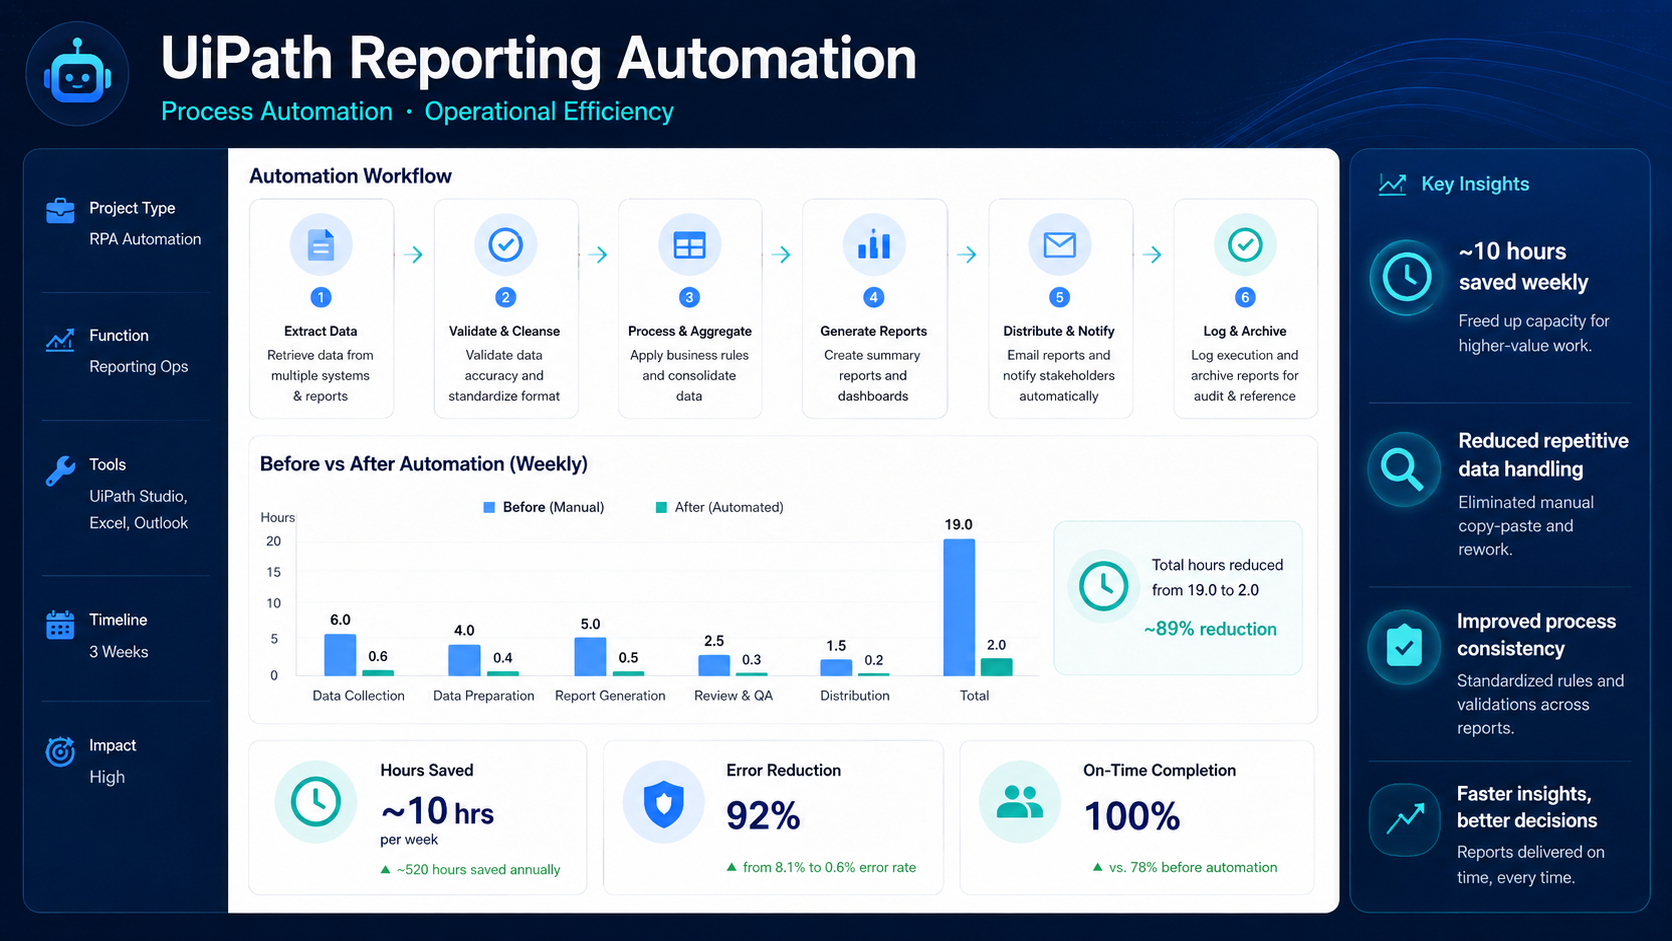Select the Validate & Cleanse checkmark icon
Image resolution: width=1672 pixels, height=941 pixels.
(505, 244)
